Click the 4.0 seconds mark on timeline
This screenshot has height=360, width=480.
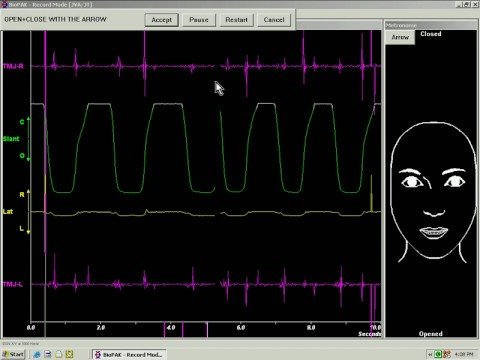(x=171, y=327)
